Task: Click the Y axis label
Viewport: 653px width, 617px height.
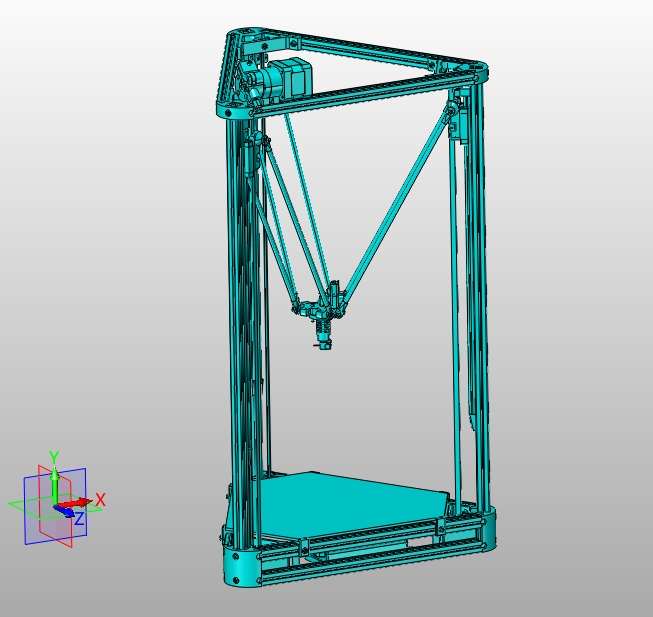Action: 54,457
